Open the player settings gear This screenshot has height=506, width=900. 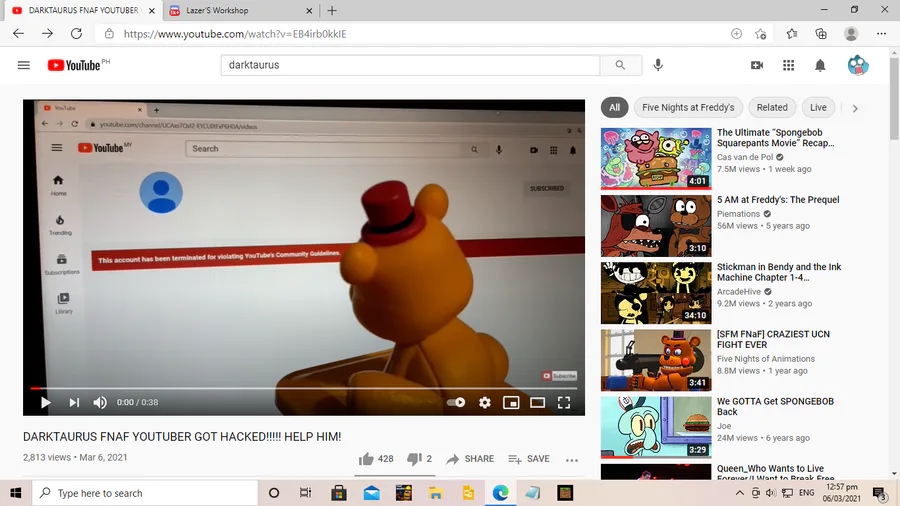[484, 403]
